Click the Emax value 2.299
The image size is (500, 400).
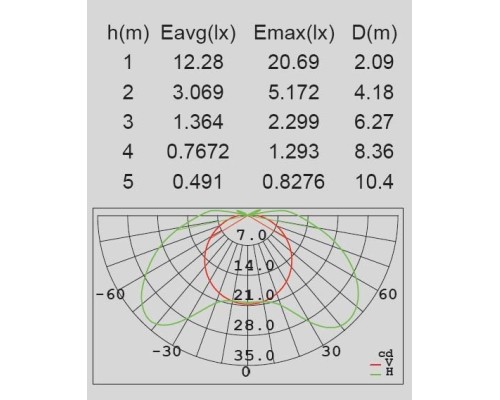294,122
